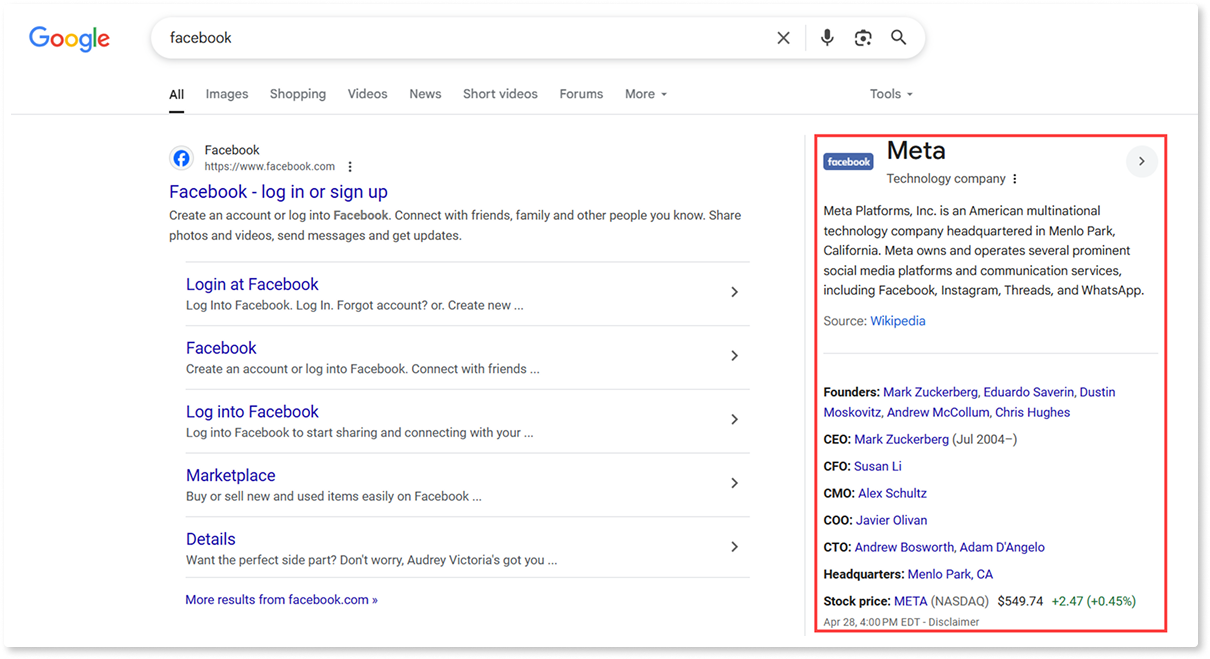Switch to the Videos tab

click(367, 94)
